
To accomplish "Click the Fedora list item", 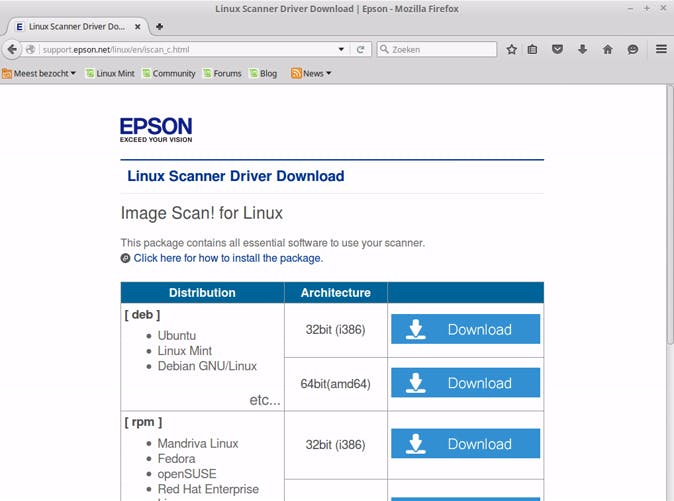I will click(176, 459).
